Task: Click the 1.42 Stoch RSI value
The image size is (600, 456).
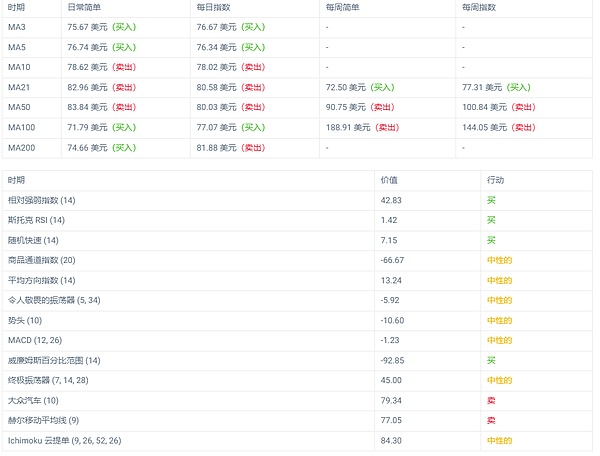Action: (x=389, y=220)
